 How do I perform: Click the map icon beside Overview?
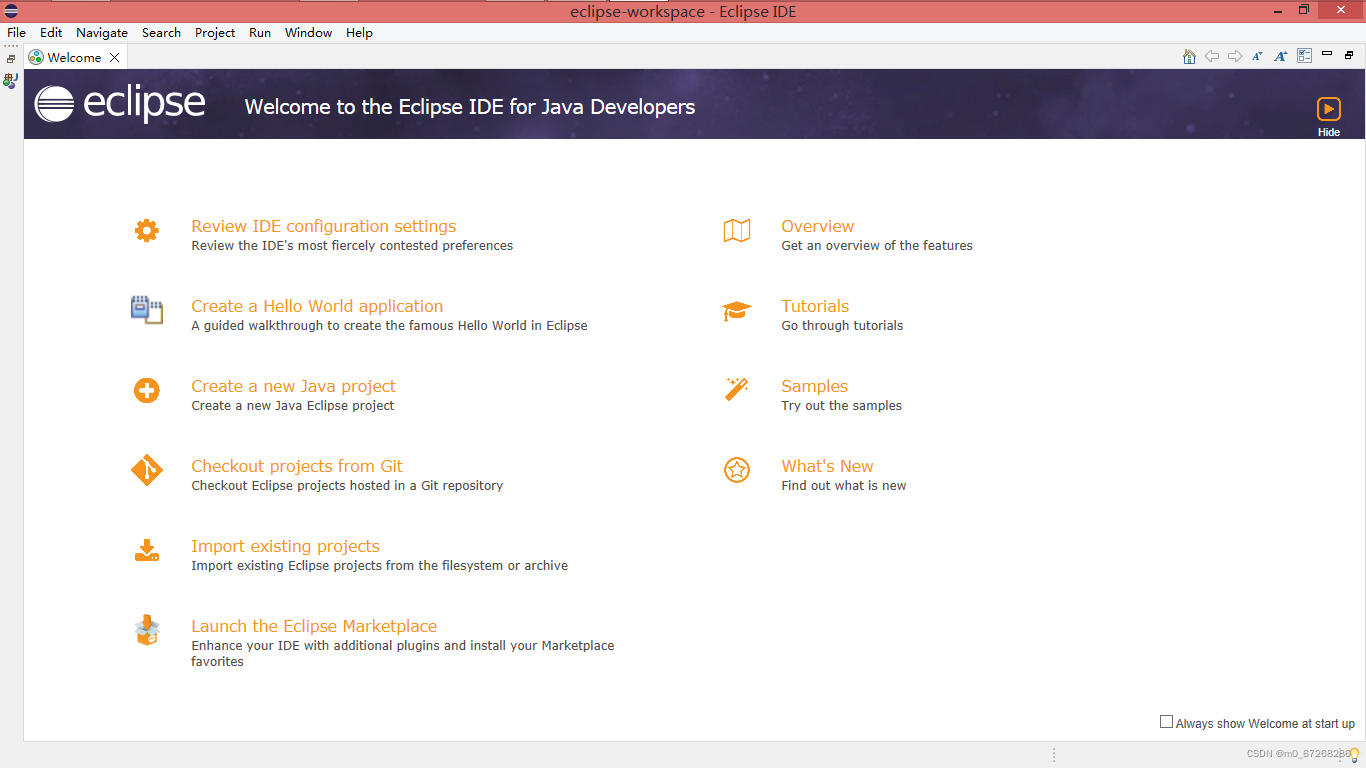point(737,231)
